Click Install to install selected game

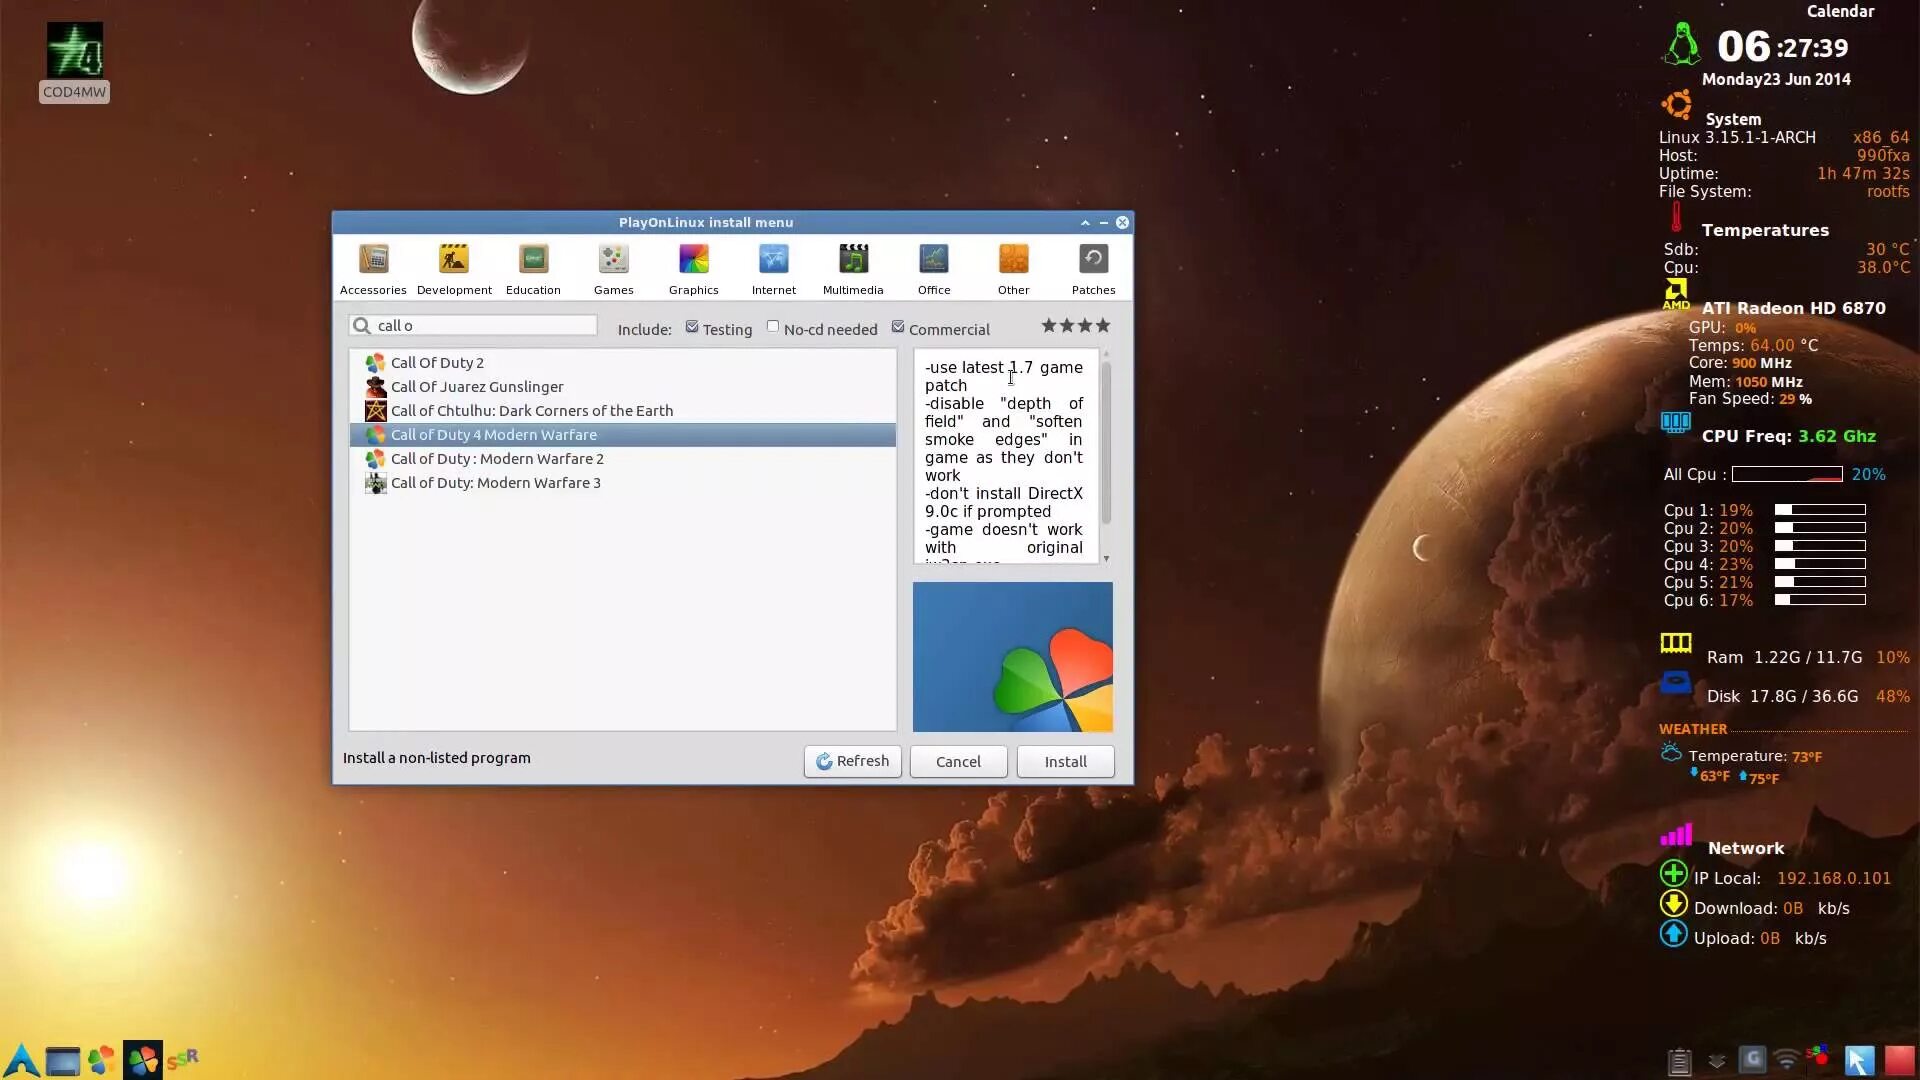(1065, 761)
